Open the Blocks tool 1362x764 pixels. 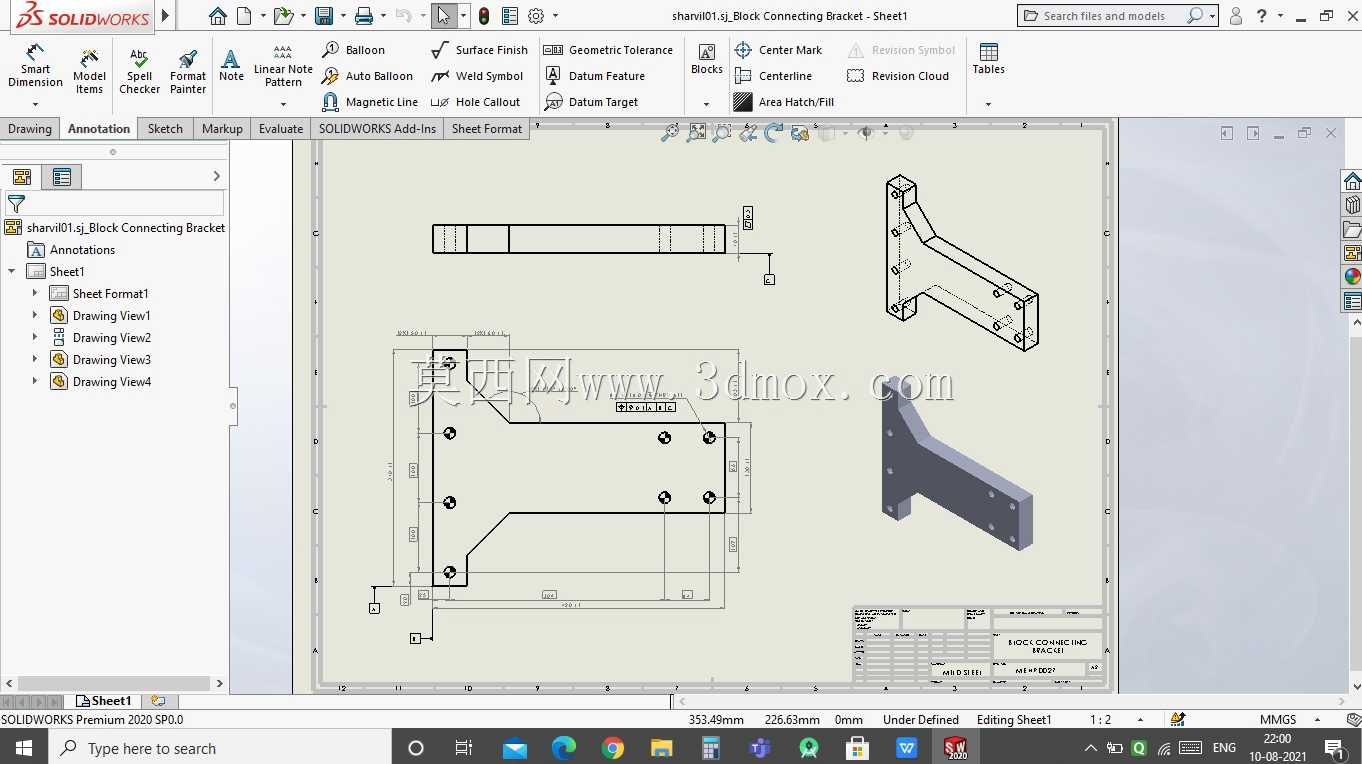coord(707,59)
